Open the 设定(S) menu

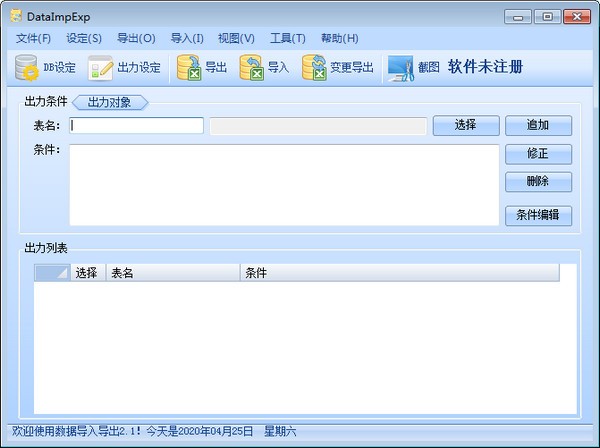tap(84, 38)
